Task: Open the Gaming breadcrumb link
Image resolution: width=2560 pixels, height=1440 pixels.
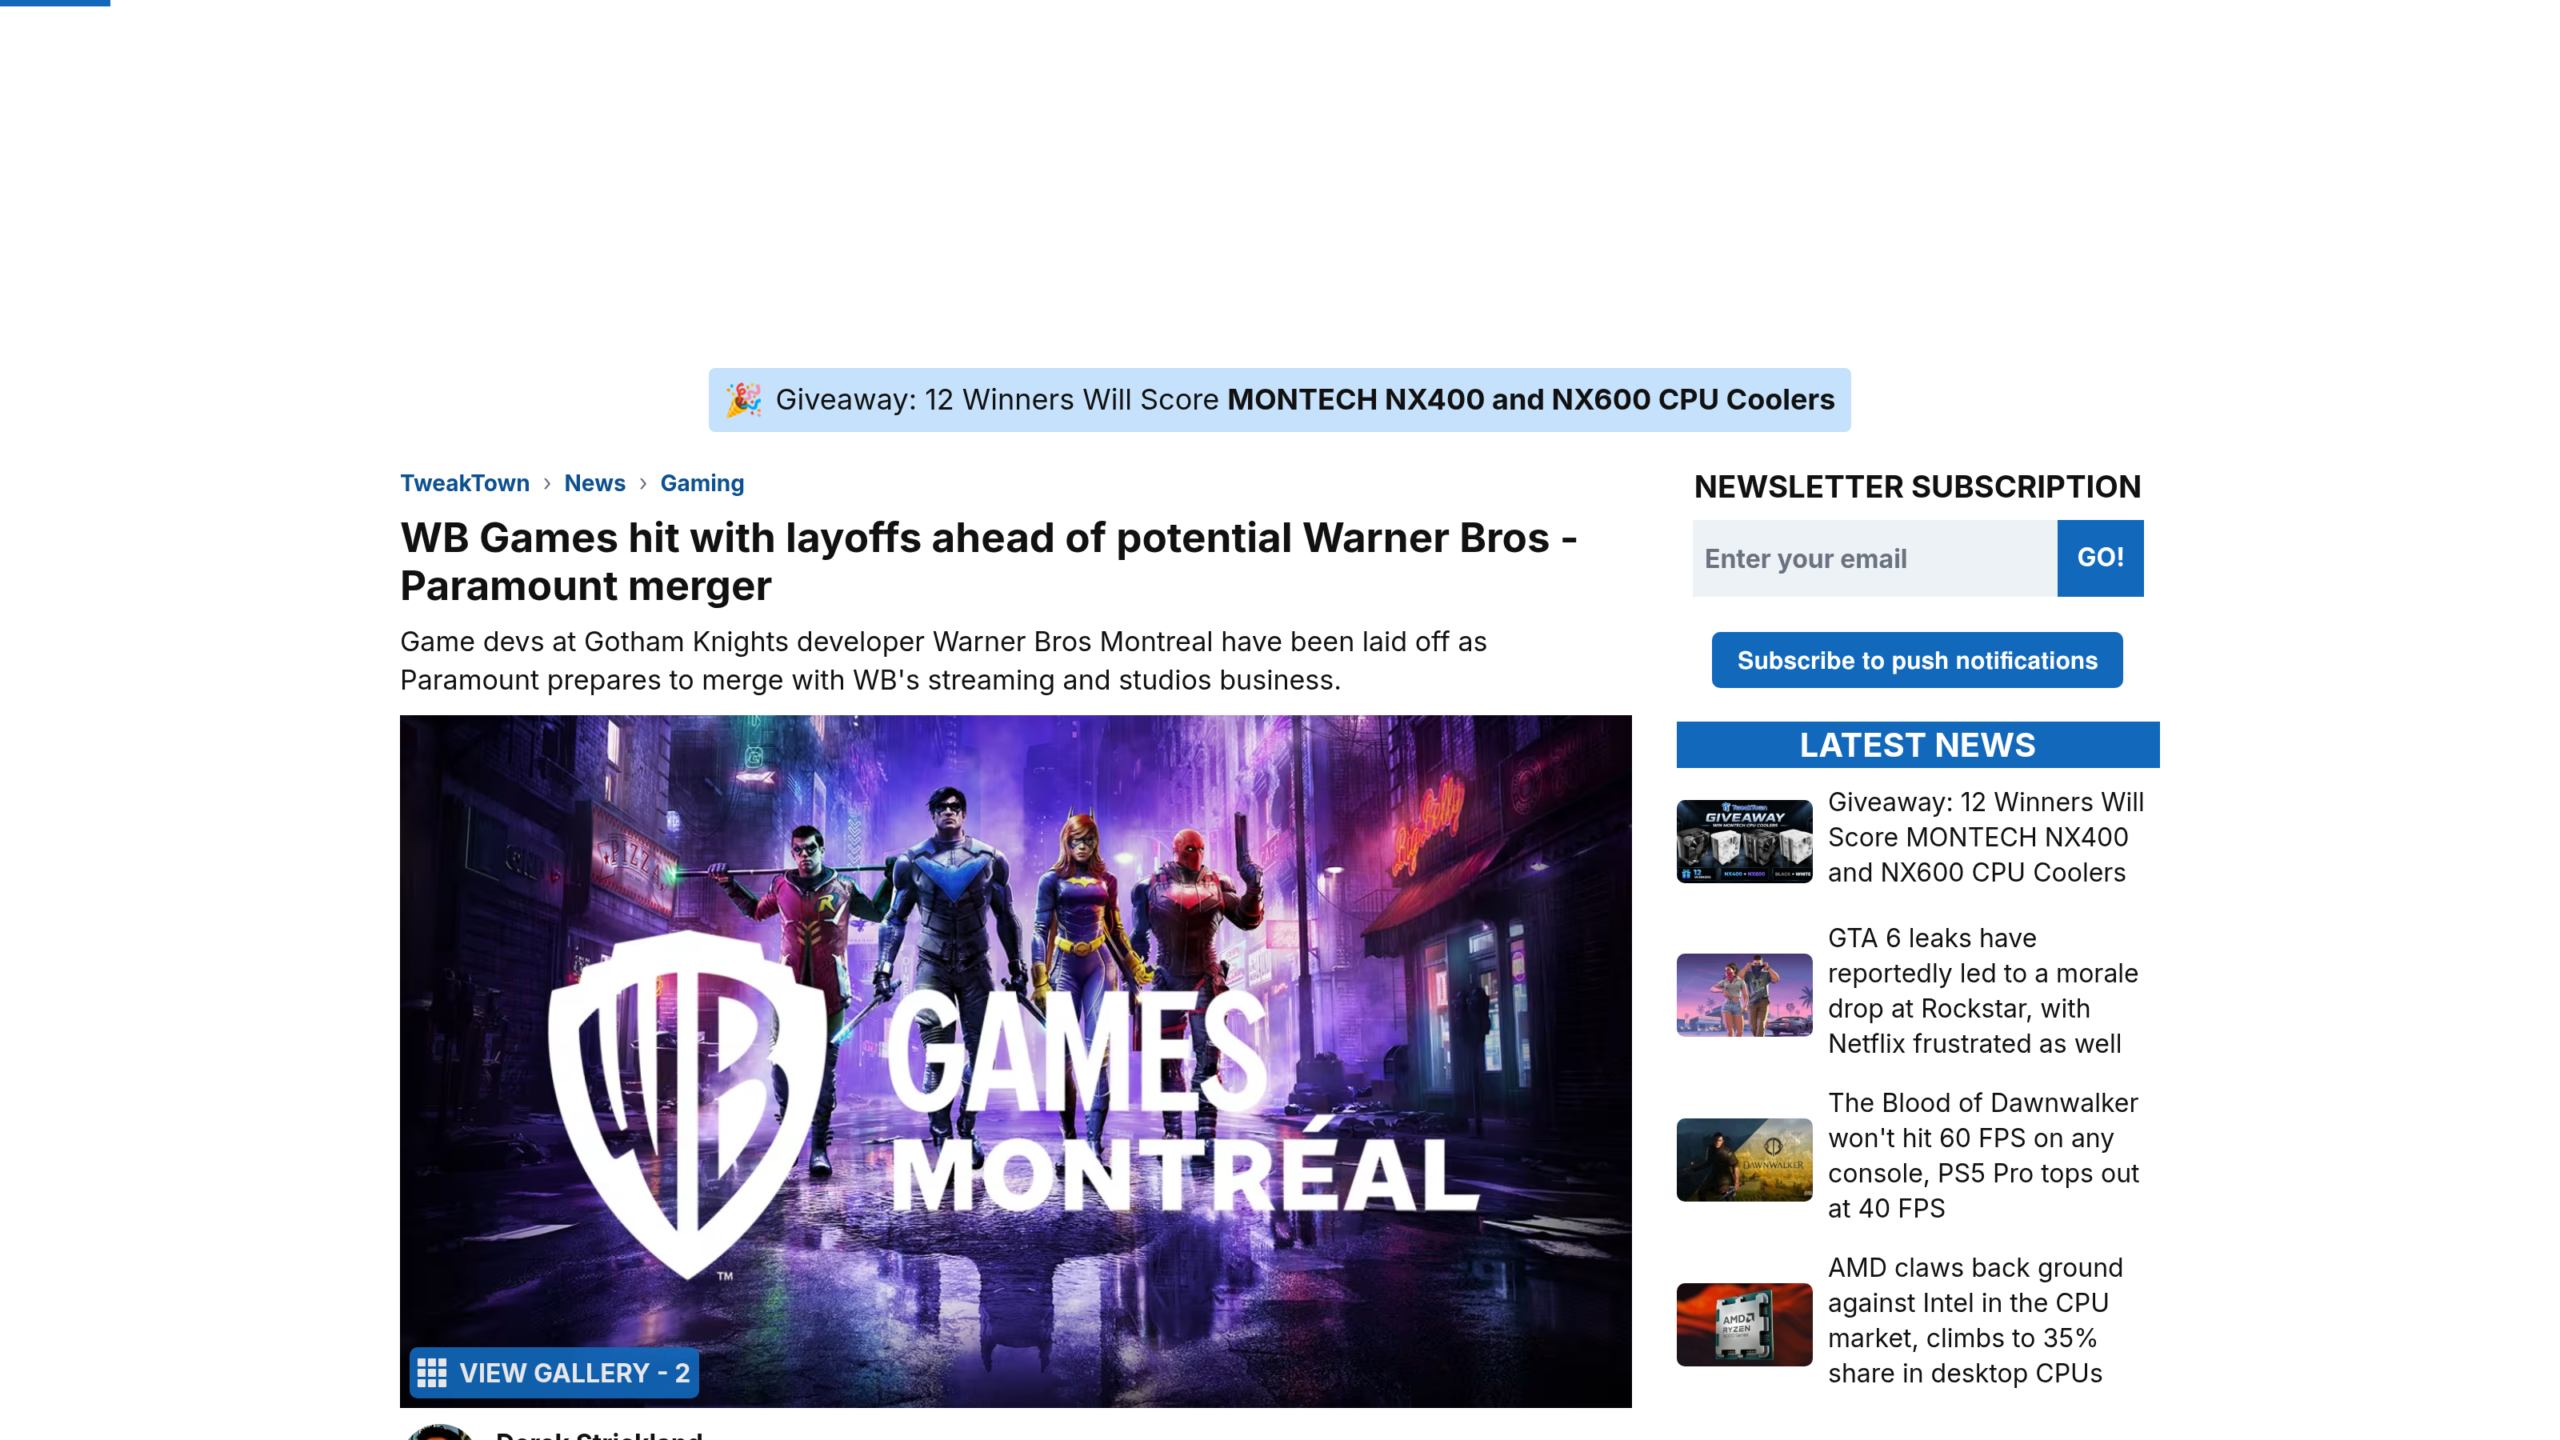Action: pos(702,483)
